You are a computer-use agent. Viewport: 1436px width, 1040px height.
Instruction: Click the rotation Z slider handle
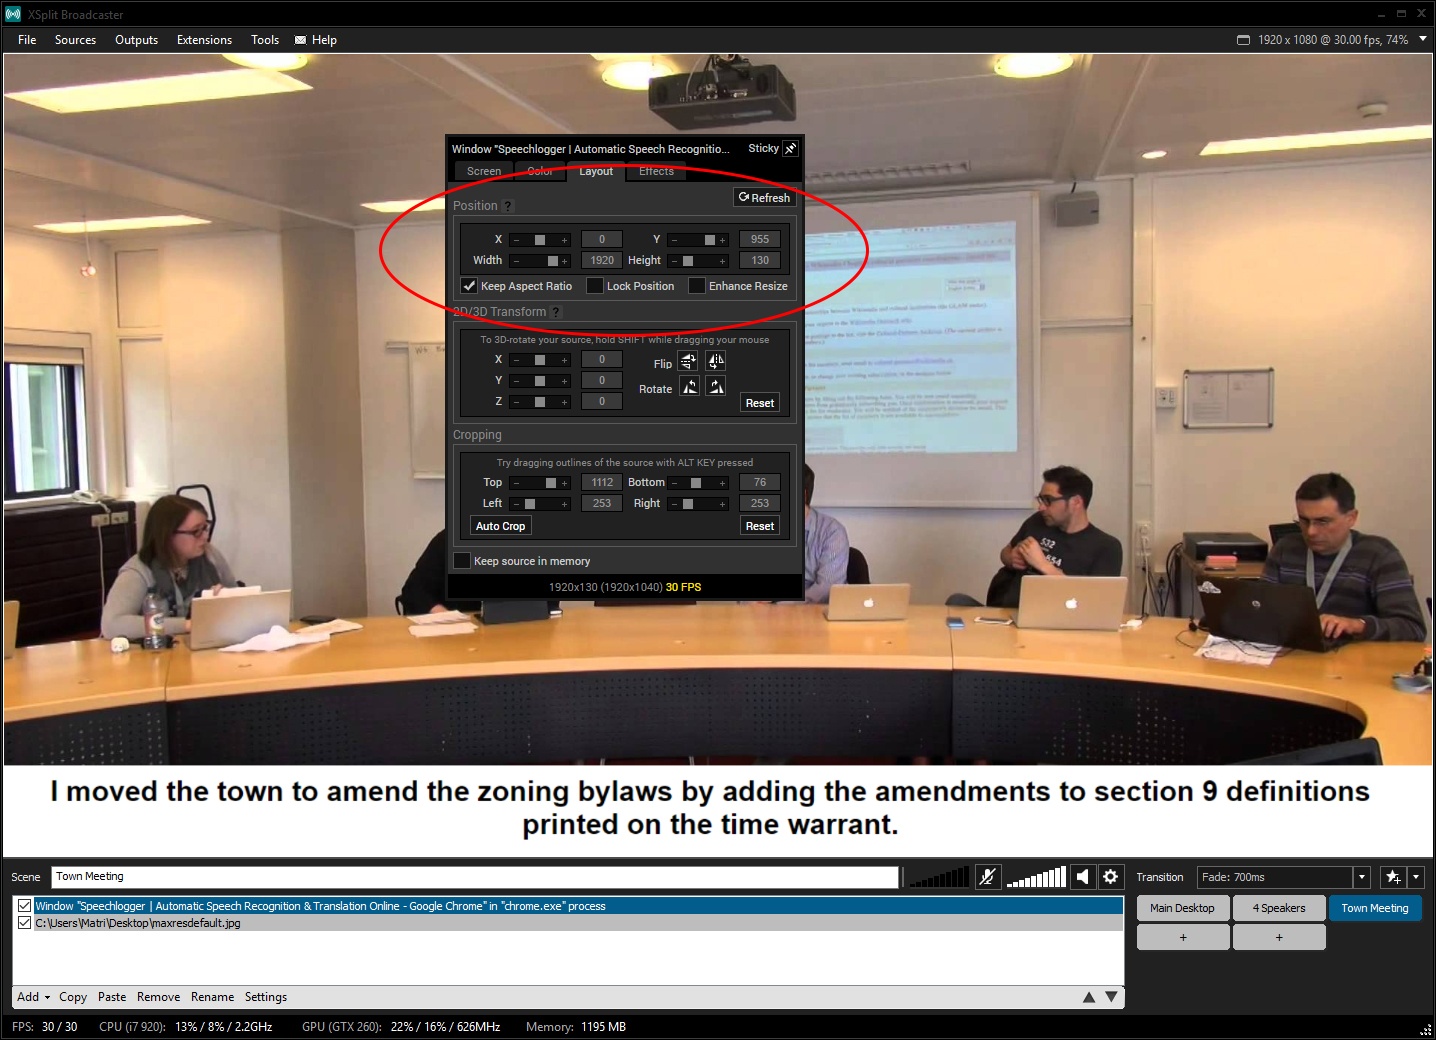(x=540, y=402)
